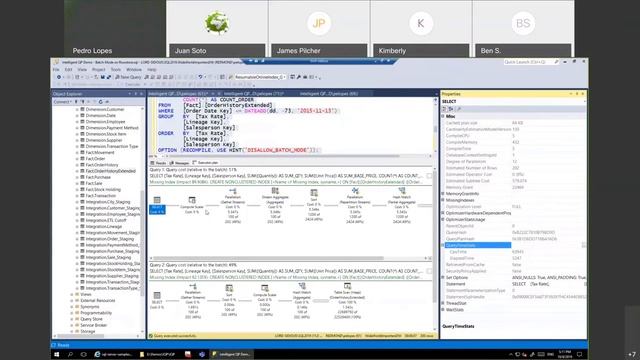Click Query 1 plan horizontal scrollbar
The image size is (640, 360).
point(268,258)
